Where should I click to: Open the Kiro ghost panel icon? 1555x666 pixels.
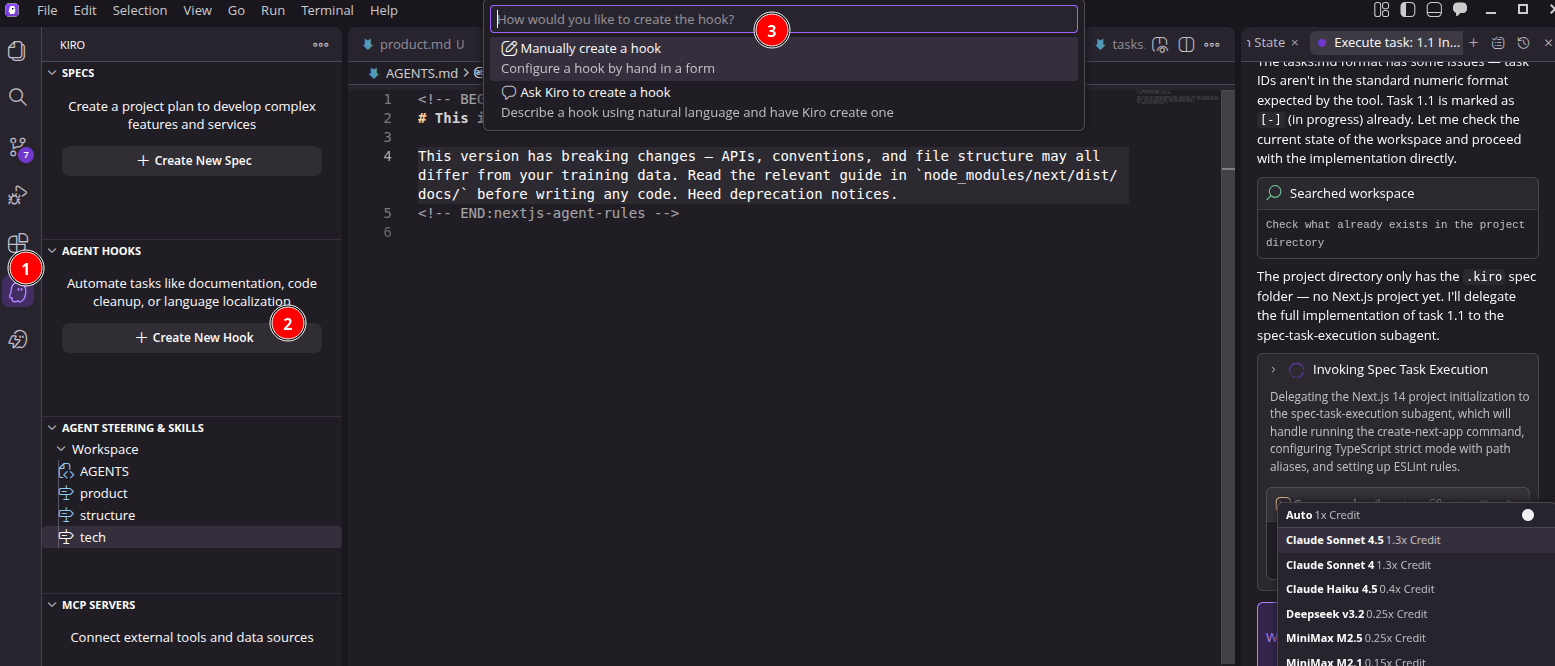(17, 293)
